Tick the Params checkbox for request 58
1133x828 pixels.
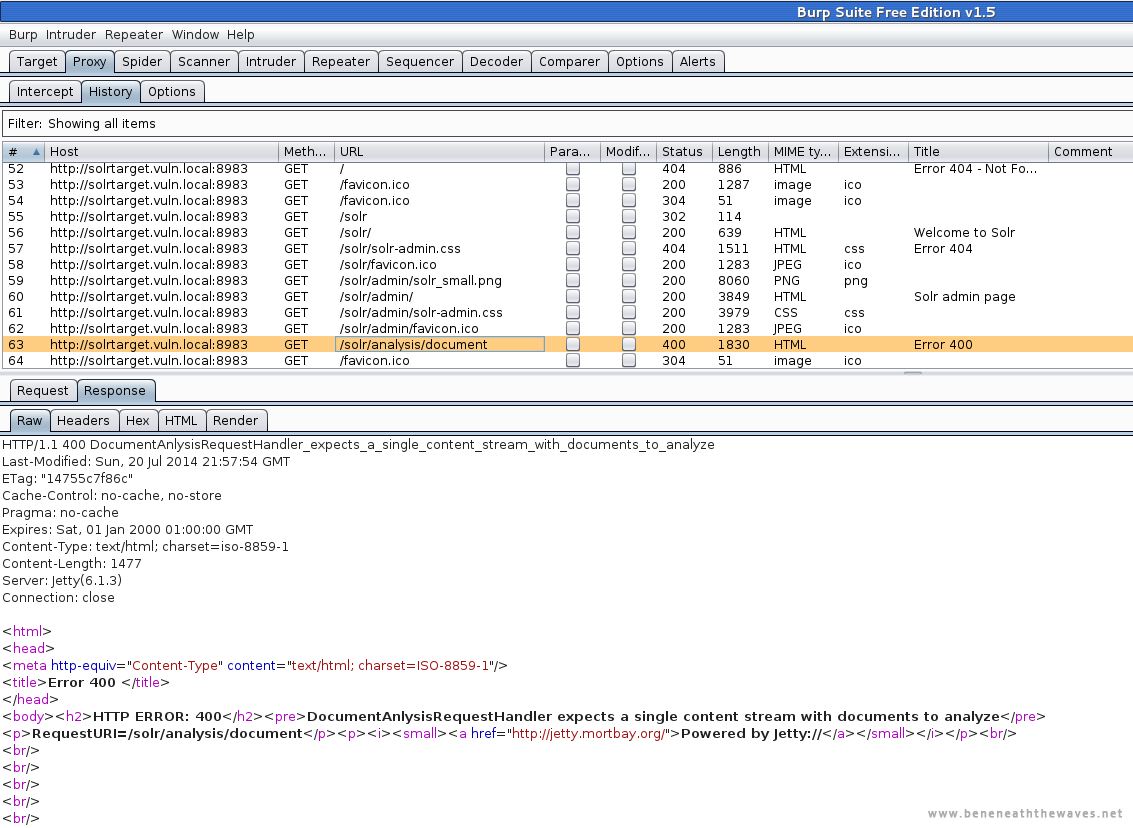573,264
